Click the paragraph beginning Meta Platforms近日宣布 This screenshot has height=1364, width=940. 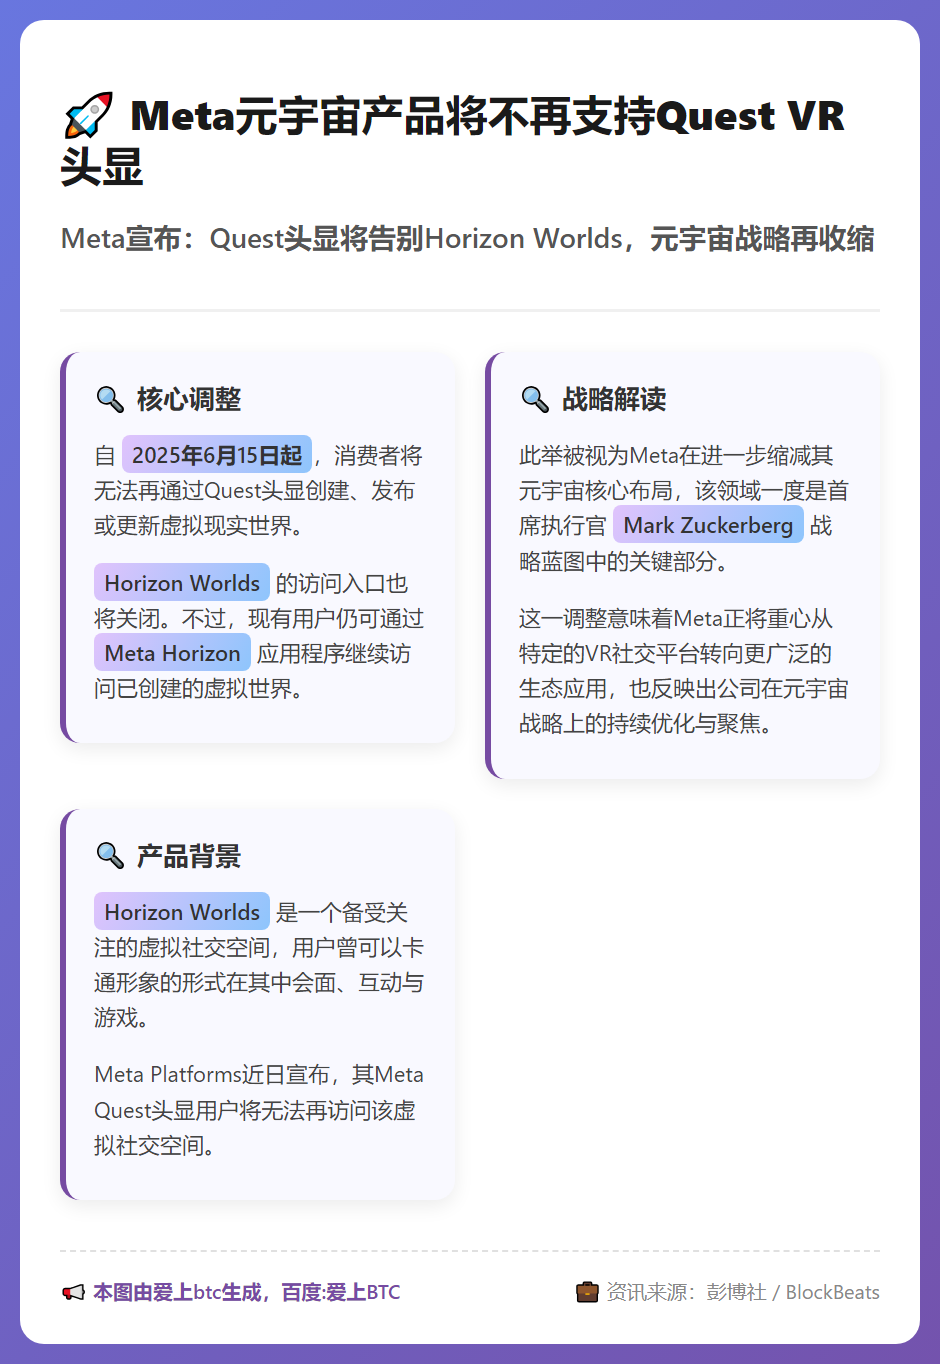259,1110
